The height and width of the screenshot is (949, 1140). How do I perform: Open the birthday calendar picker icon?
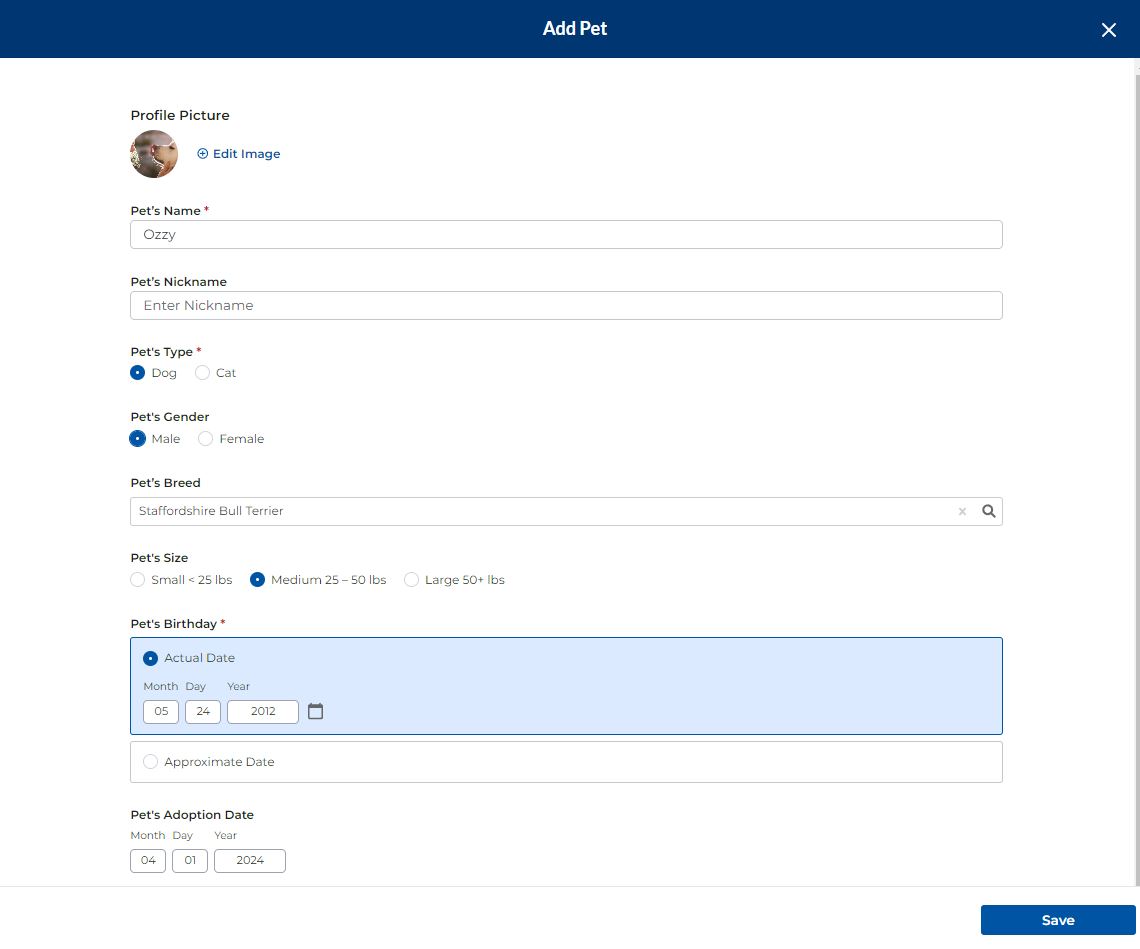(316, 711)
